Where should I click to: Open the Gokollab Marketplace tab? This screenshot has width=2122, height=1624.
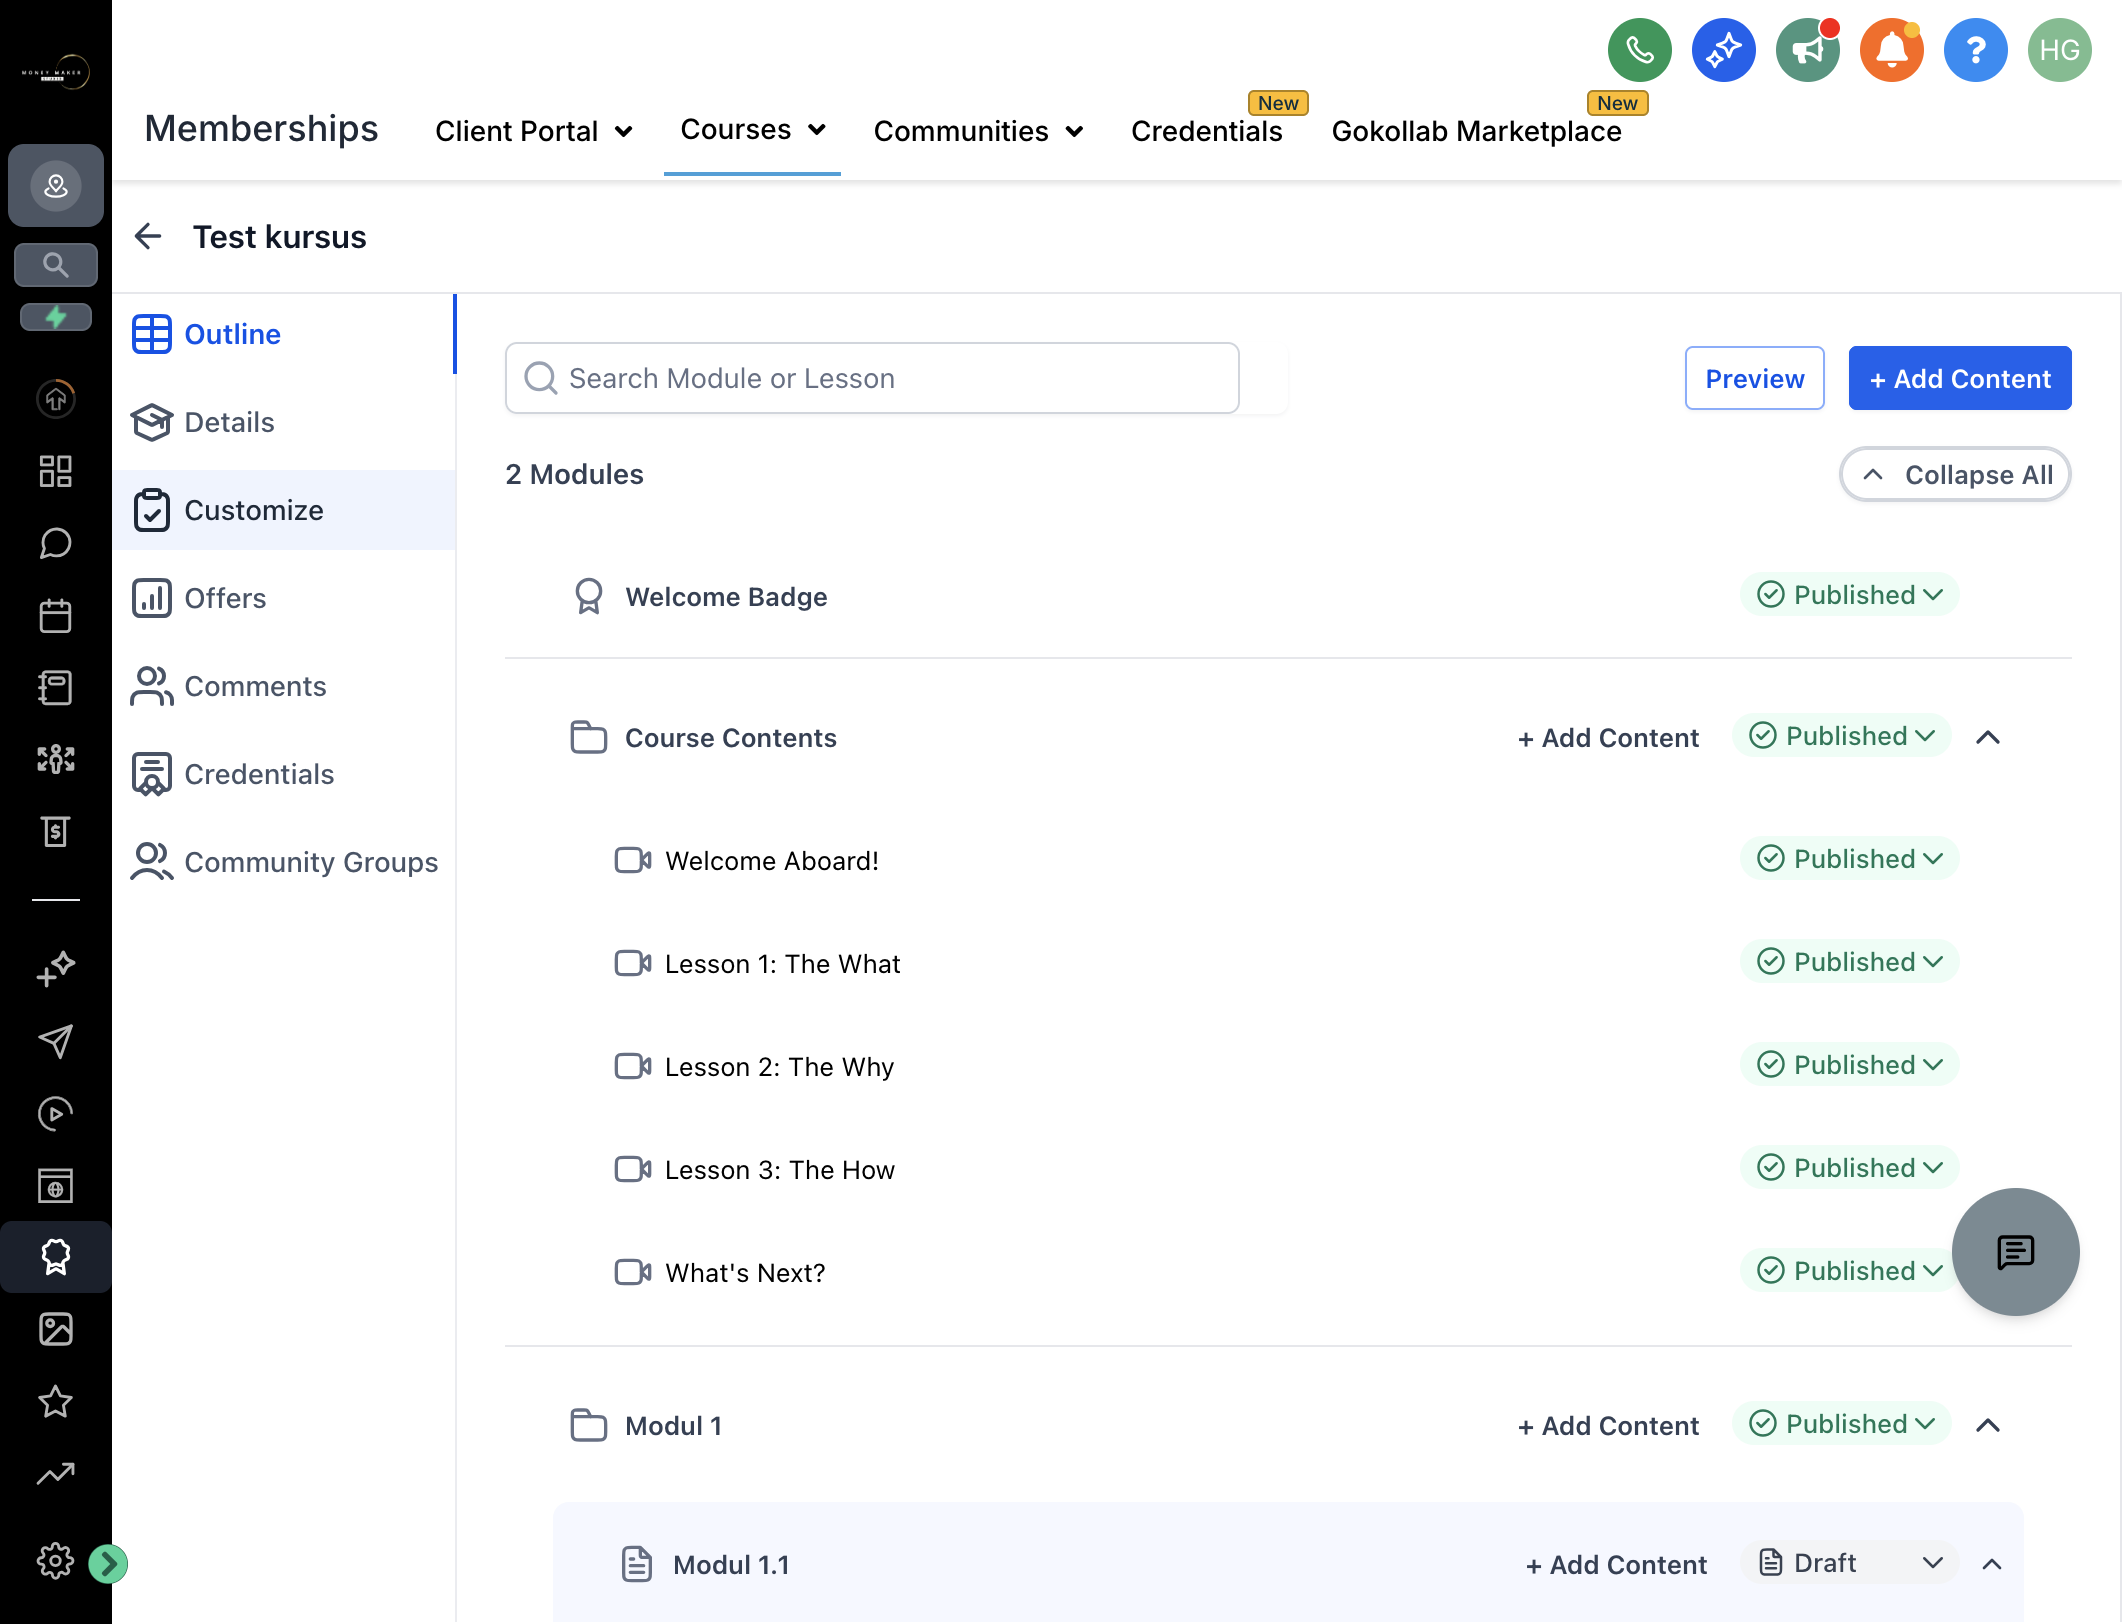(x=1476, y=131)
